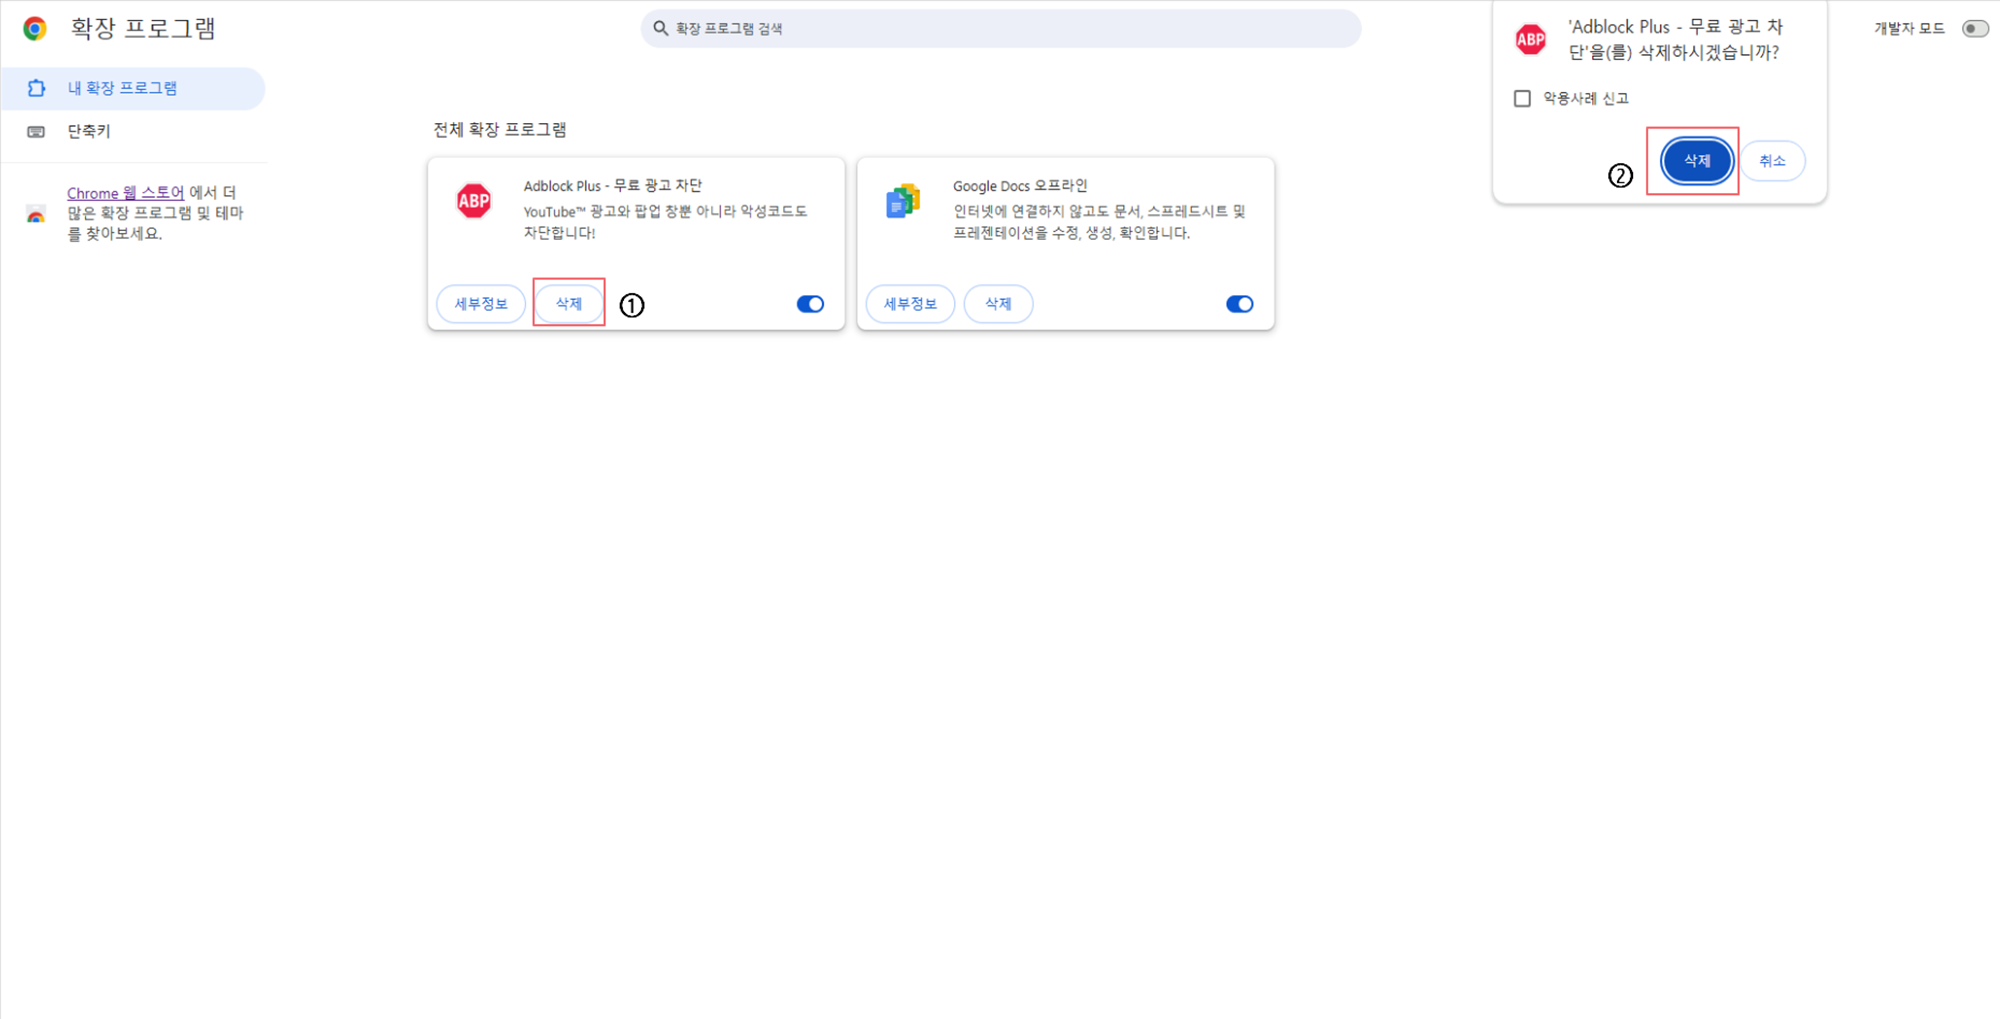Click the Chrome logo icon

pyautogui.click(x=35, y=29)
